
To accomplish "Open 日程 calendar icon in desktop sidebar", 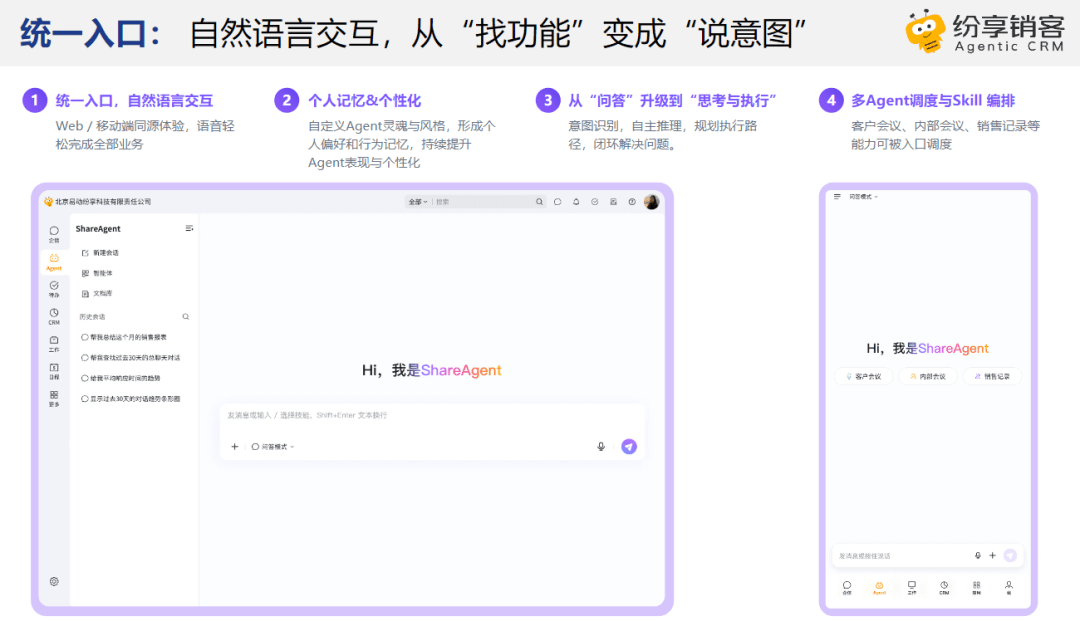I will point(54,371).
